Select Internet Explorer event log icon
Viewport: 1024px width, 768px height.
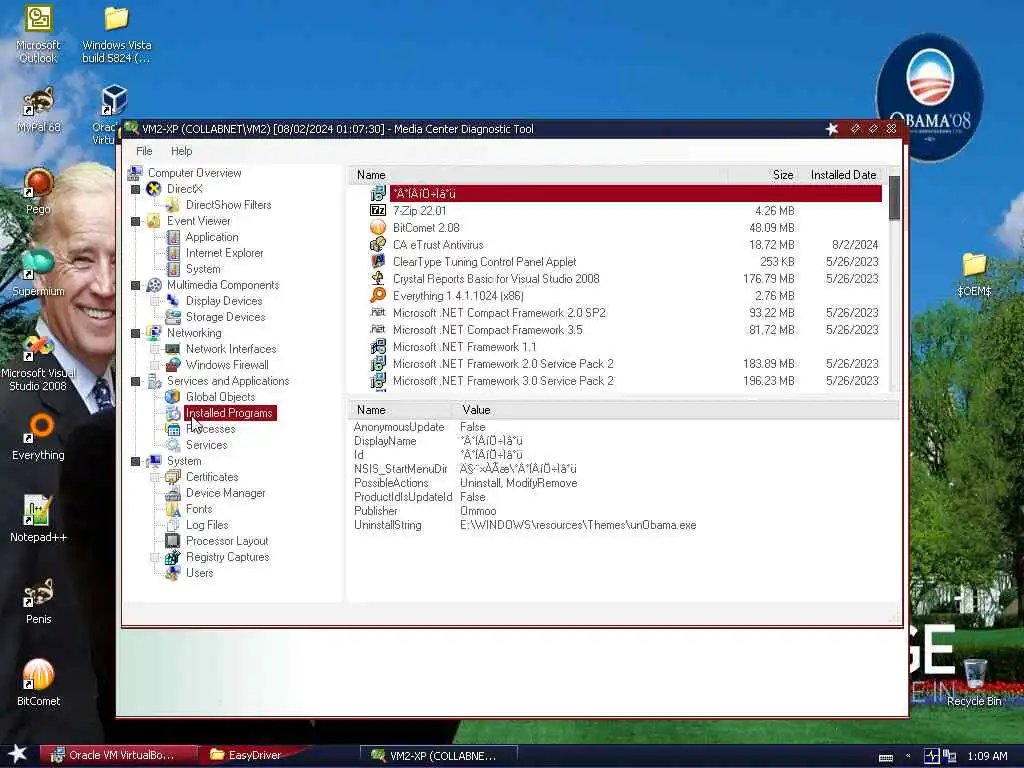click(x=172, y=253)
